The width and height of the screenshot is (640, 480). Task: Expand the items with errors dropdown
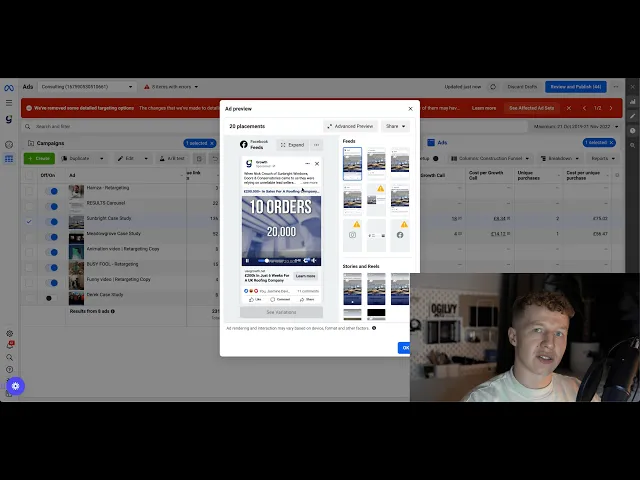(x=171, y=87)
